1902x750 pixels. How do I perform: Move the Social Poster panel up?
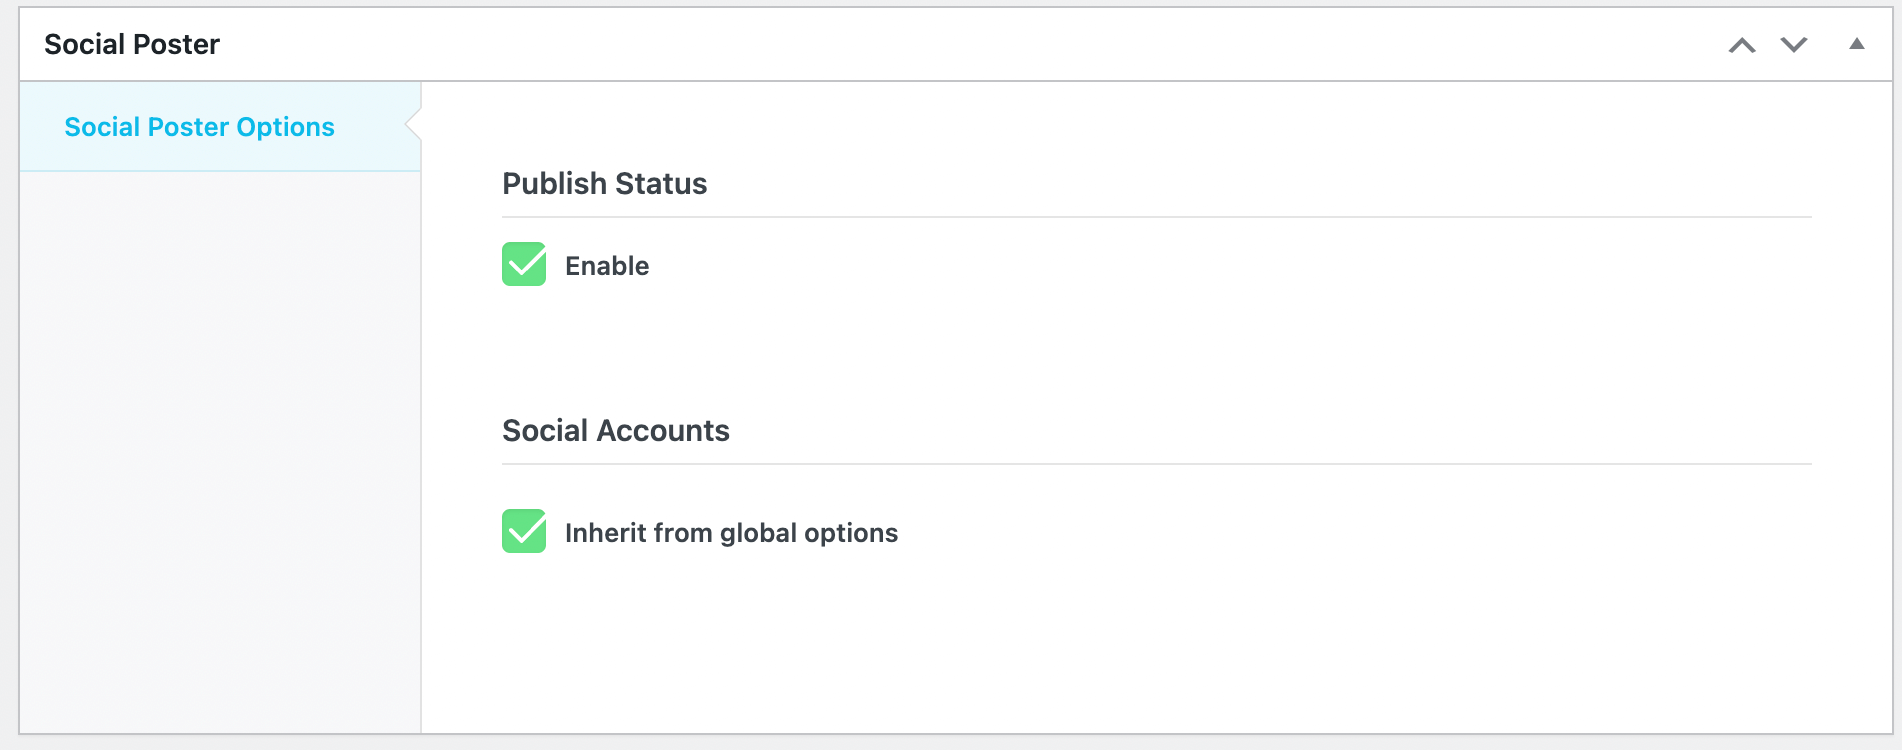(x=1742, y=45)
